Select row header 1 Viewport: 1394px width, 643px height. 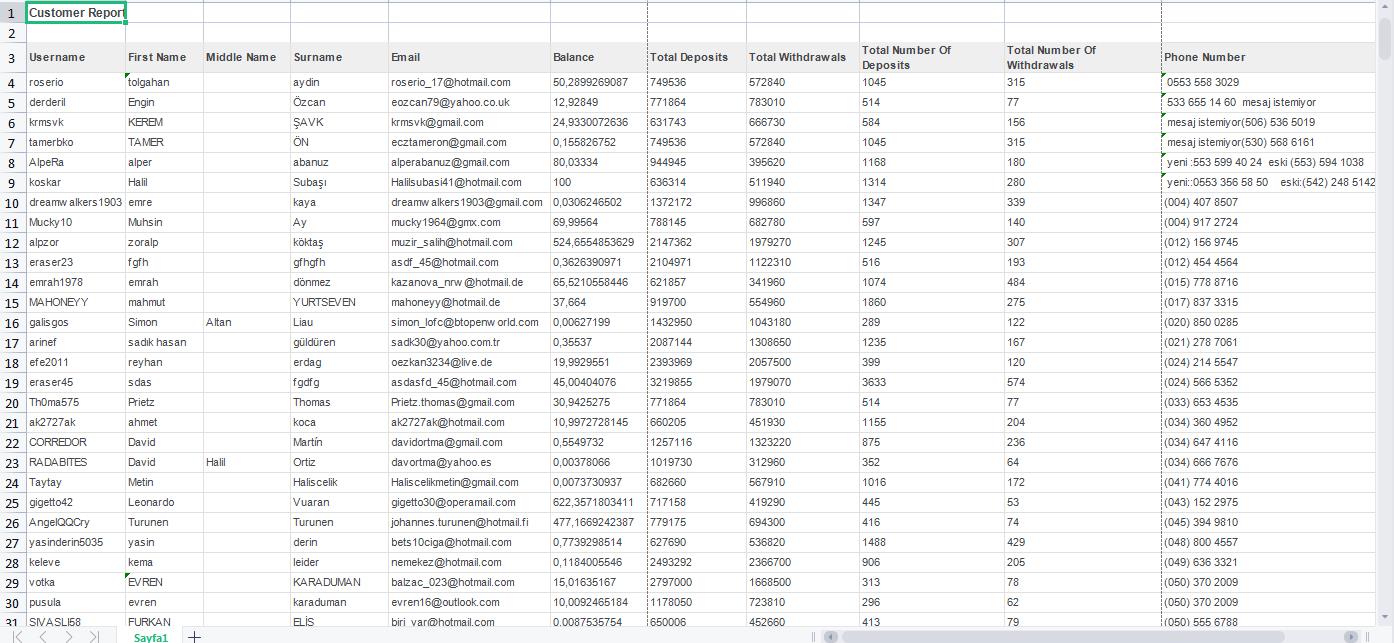click(x=12, y=13)
